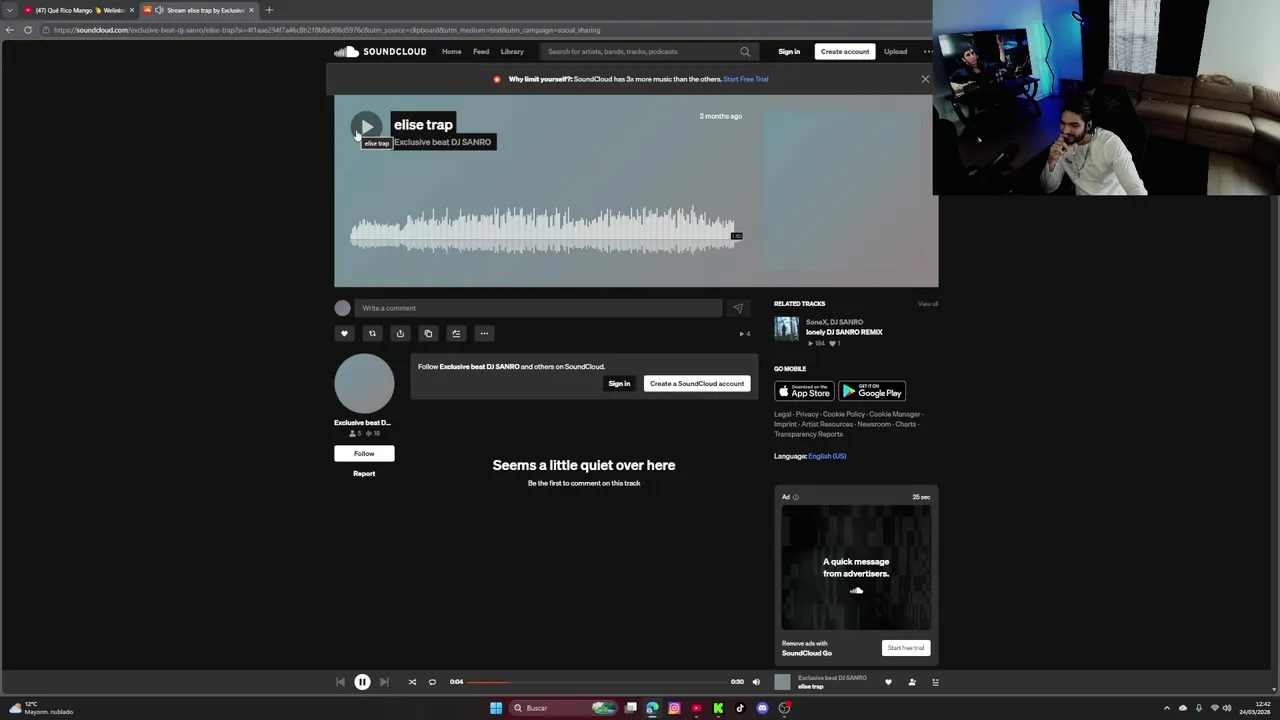Open the three-dots menu in SoundCloud header
This screenshot has height=720, width=1280.
(928, 52)
